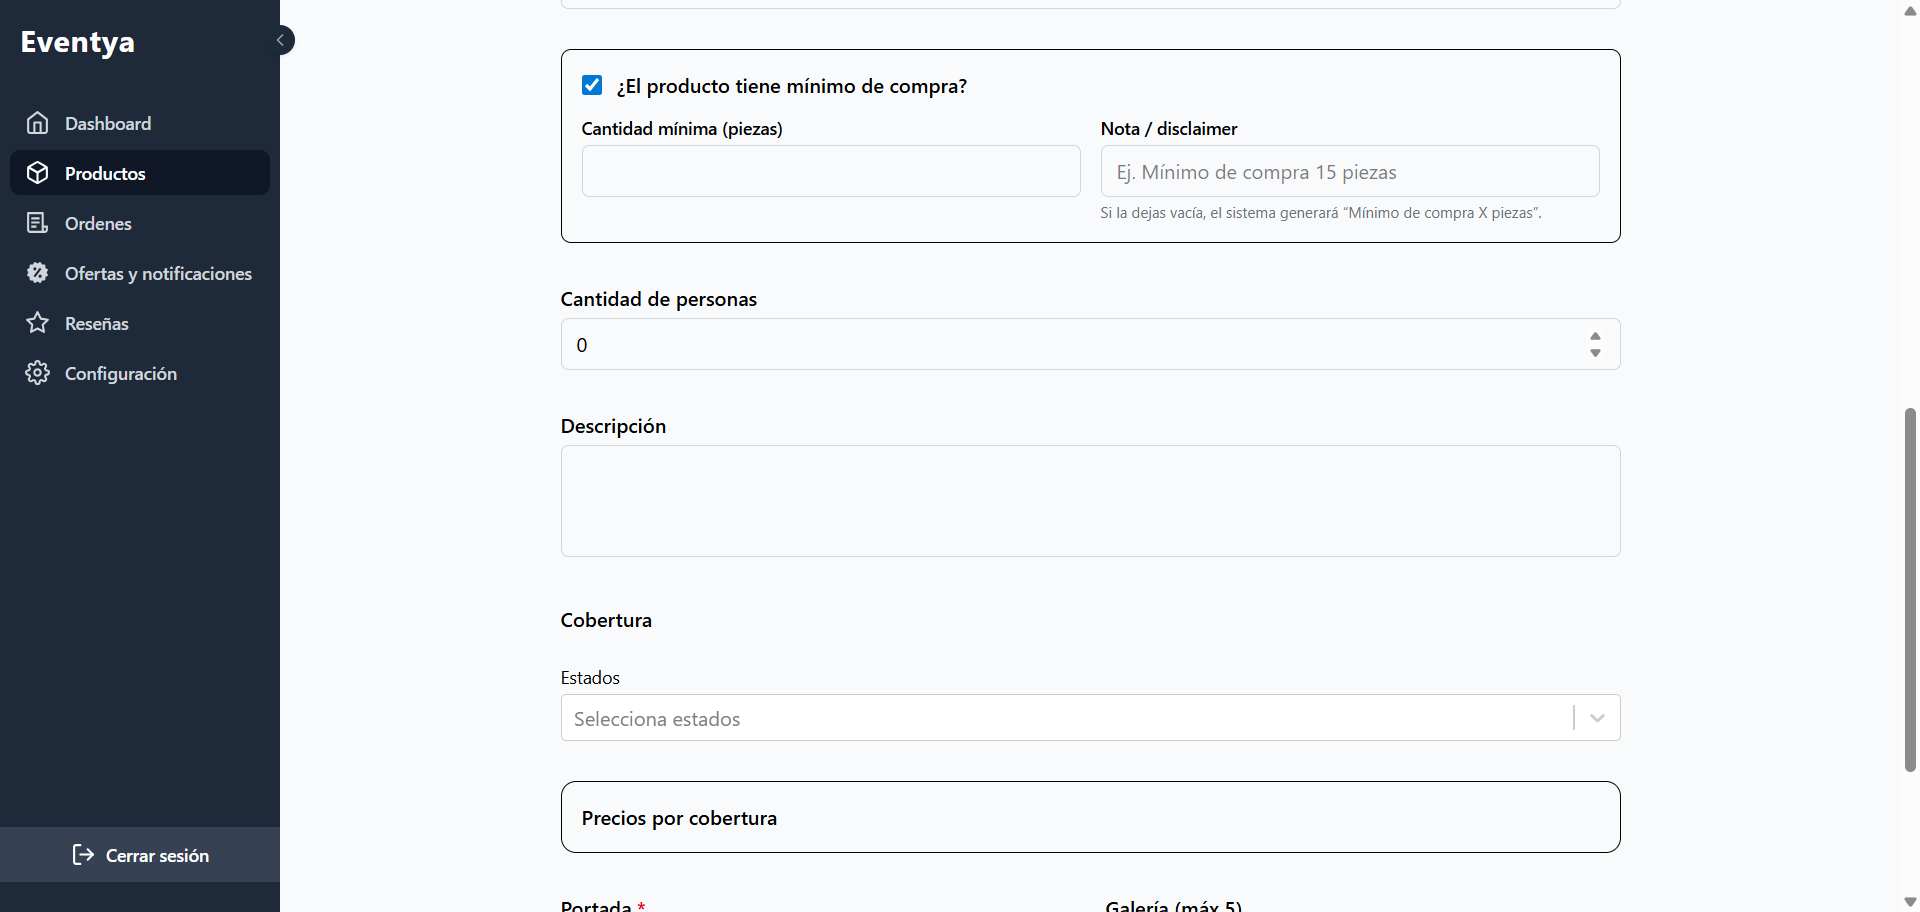Open Configuración using the gear icon
The width and height of the screenshot is (1920, 912).
(x=37, y=373)
